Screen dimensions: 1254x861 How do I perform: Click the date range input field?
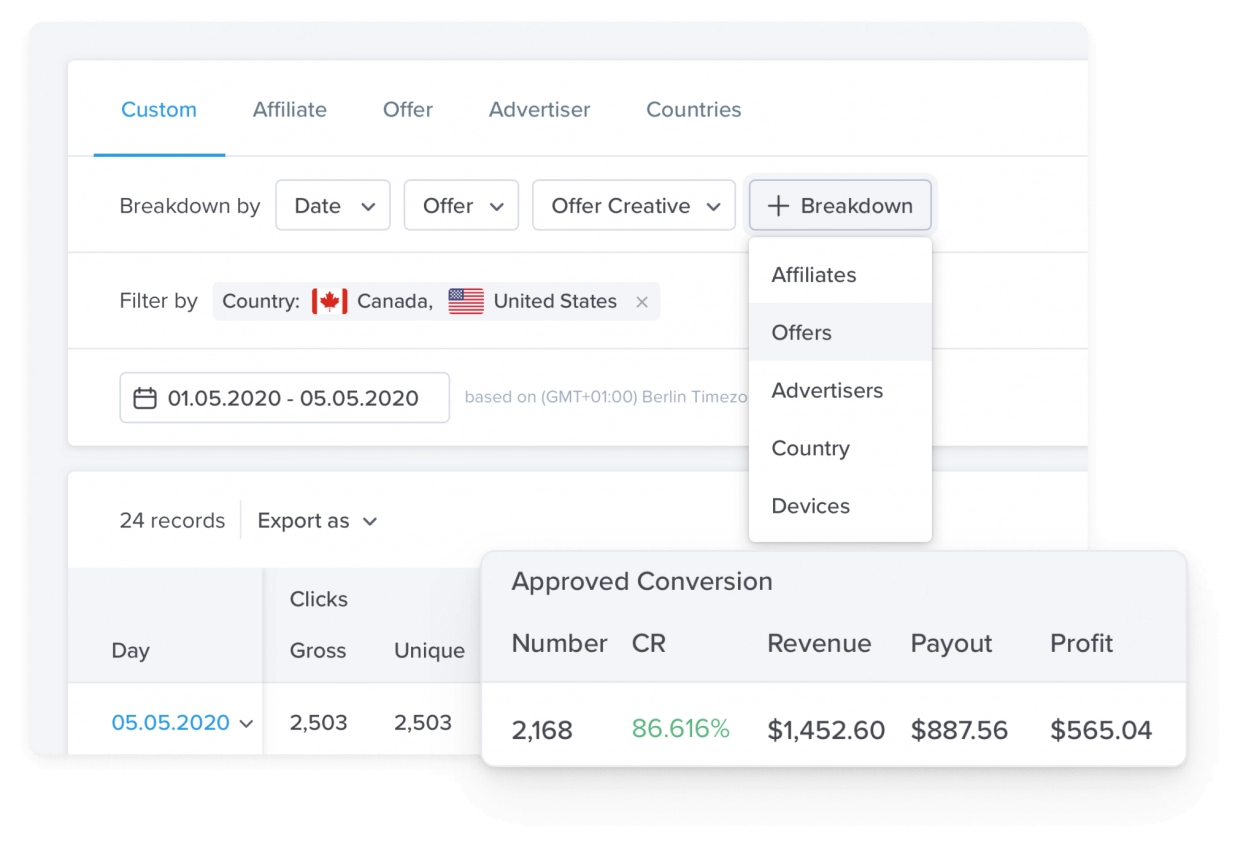coord(292,398)
